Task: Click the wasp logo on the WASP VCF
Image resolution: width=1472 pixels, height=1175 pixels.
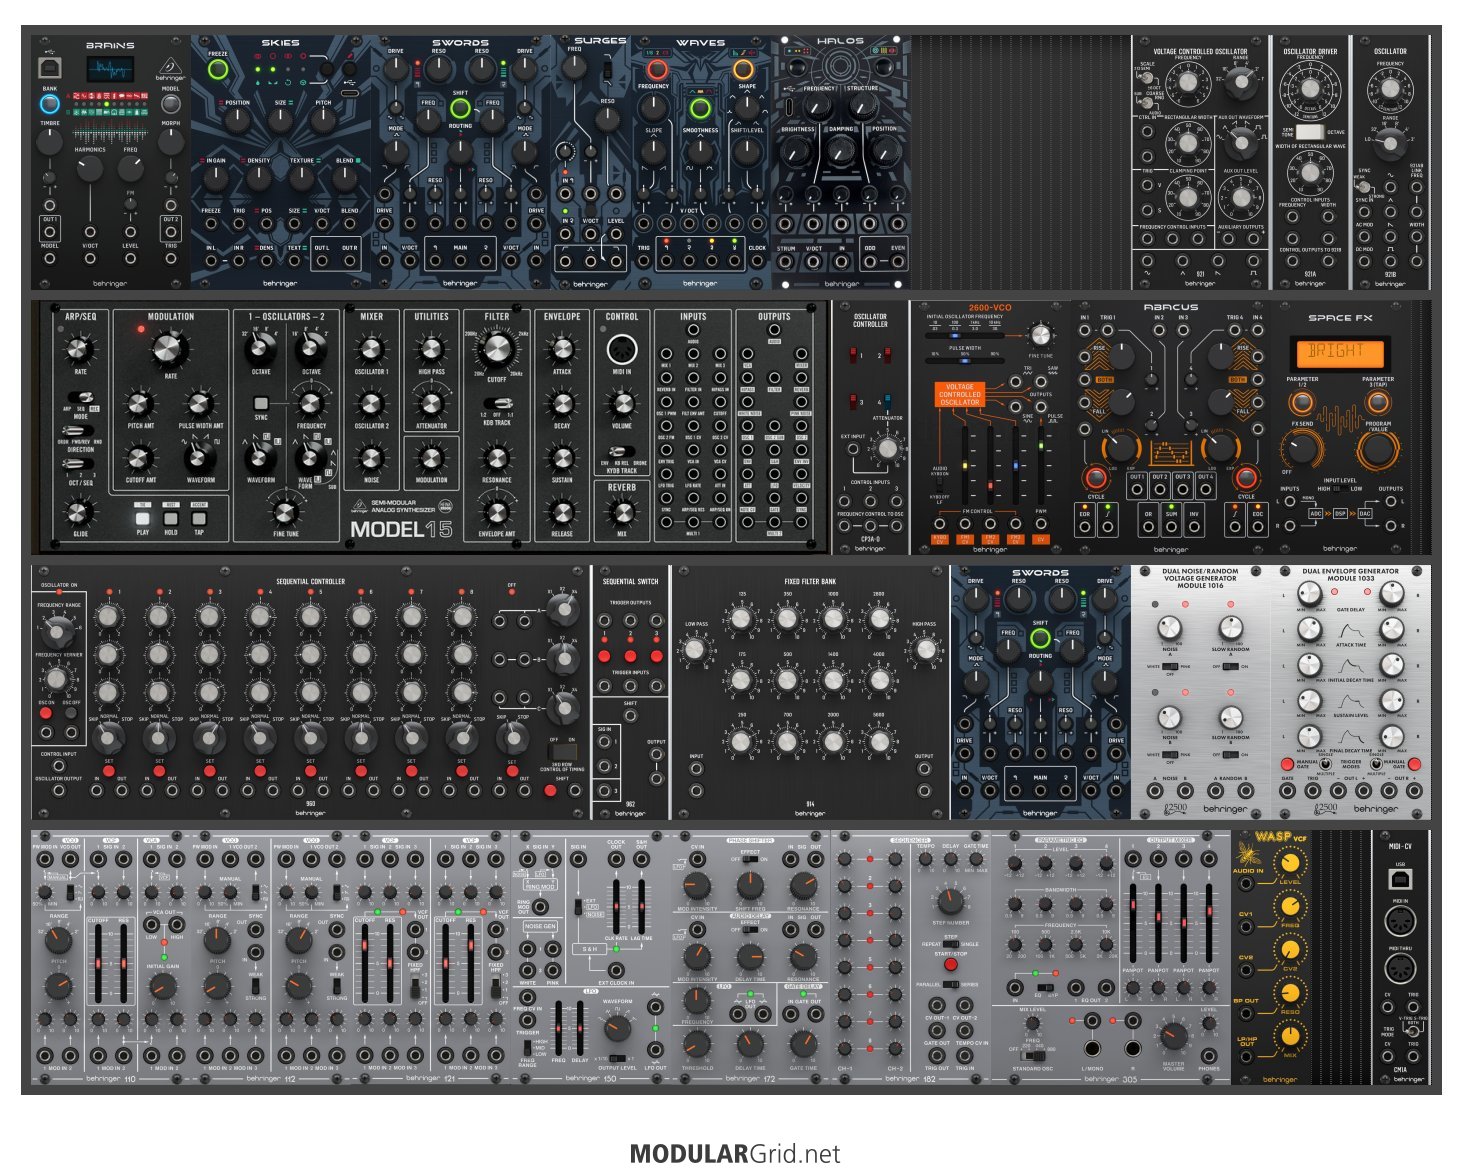Action: pyautogui.click(x=1249, y=855)
